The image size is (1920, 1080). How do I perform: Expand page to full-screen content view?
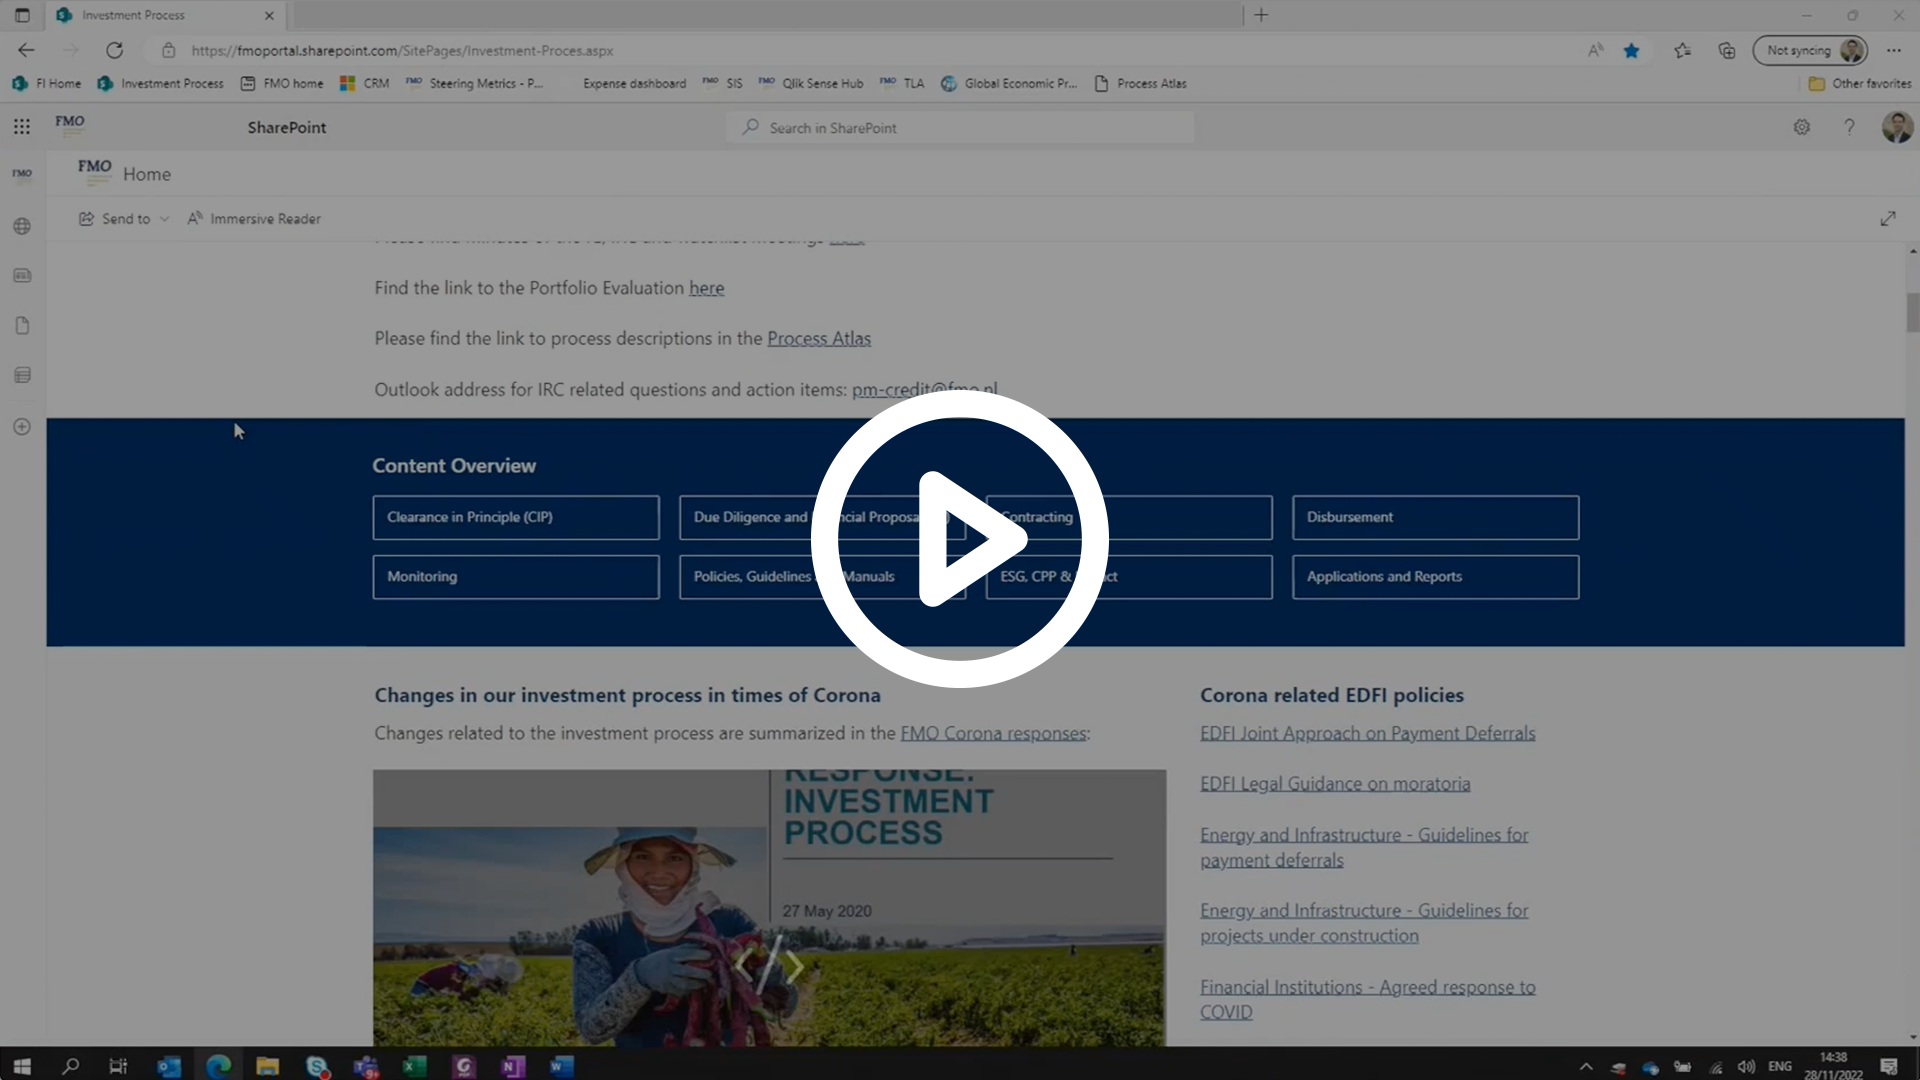[x=1888, y=218]
